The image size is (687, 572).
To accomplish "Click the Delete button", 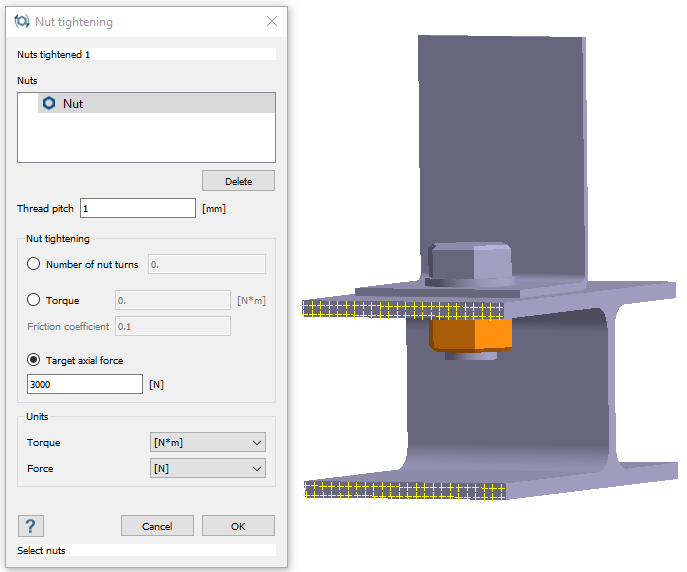I will click(238, 181).
